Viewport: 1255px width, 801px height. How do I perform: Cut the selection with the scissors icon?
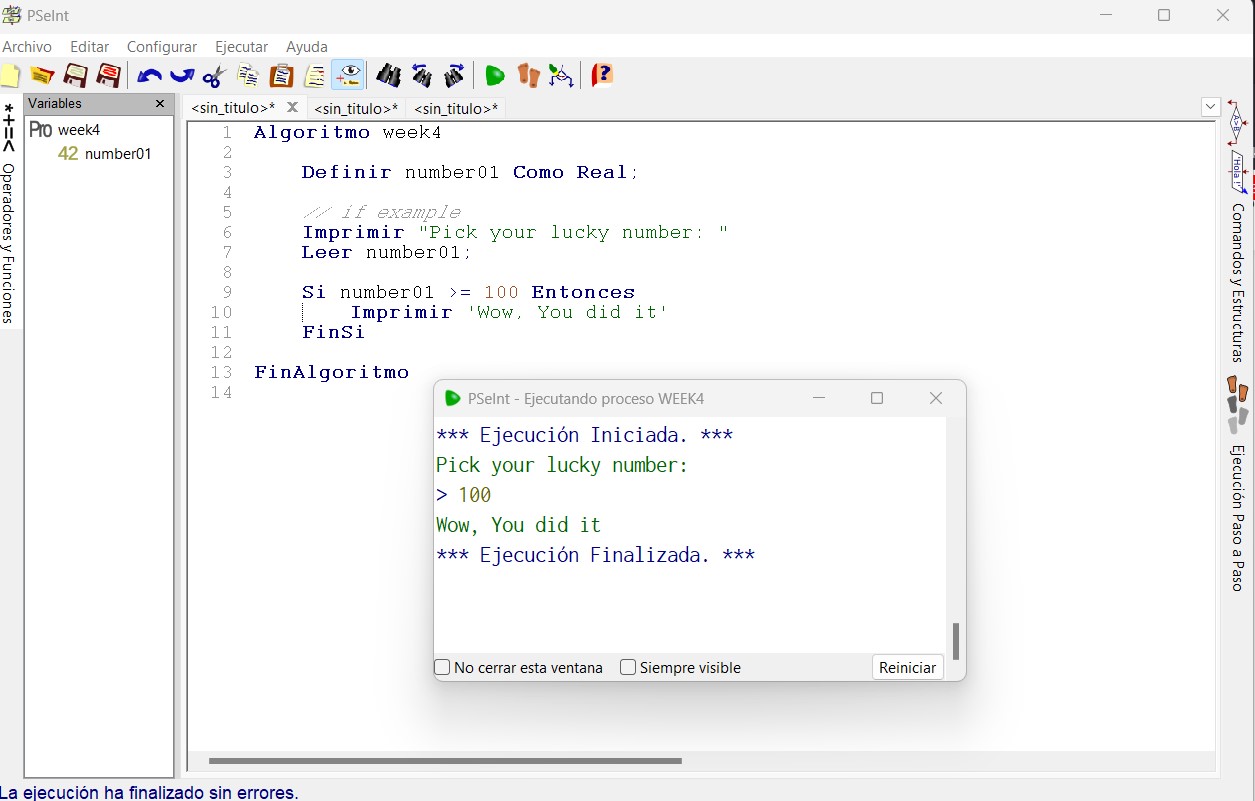(x=214, y=76)
